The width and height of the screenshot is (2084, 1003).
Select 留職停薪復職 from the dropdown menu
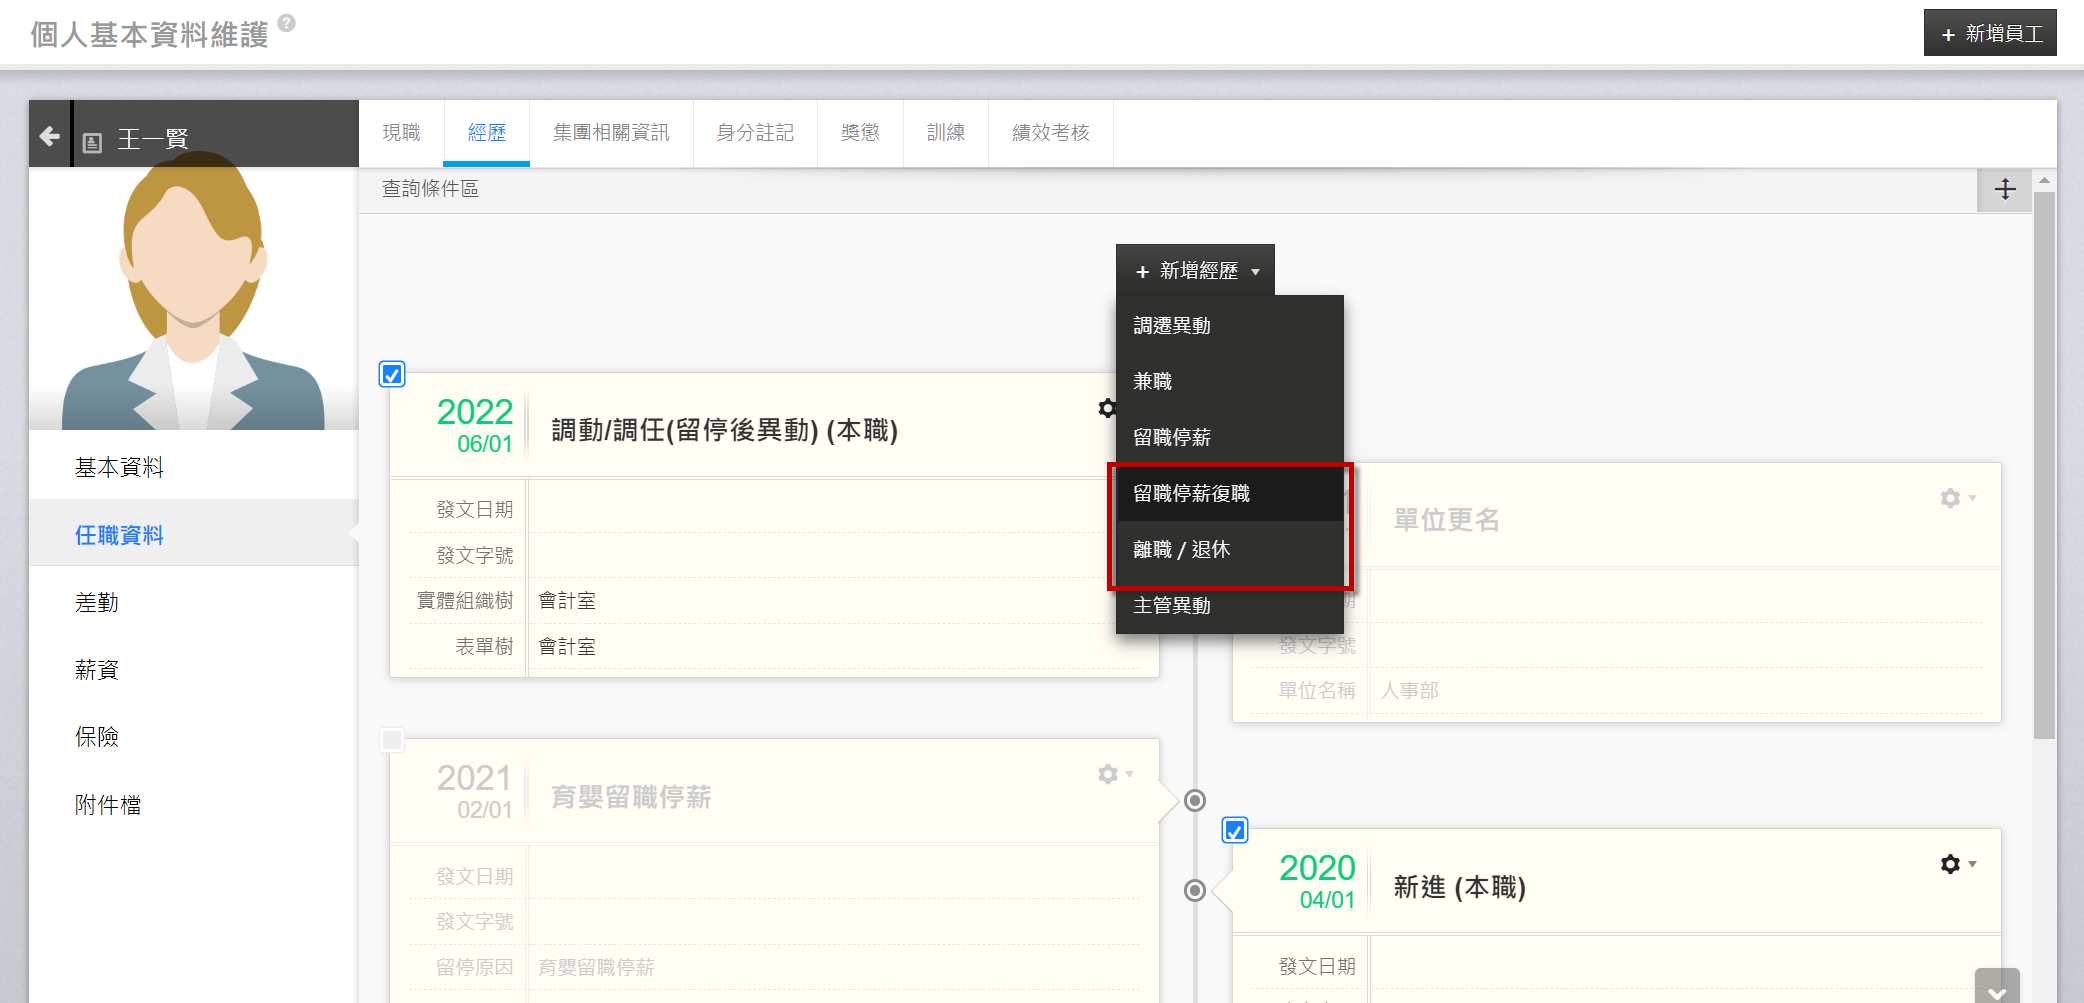(x=1191, y=493)
